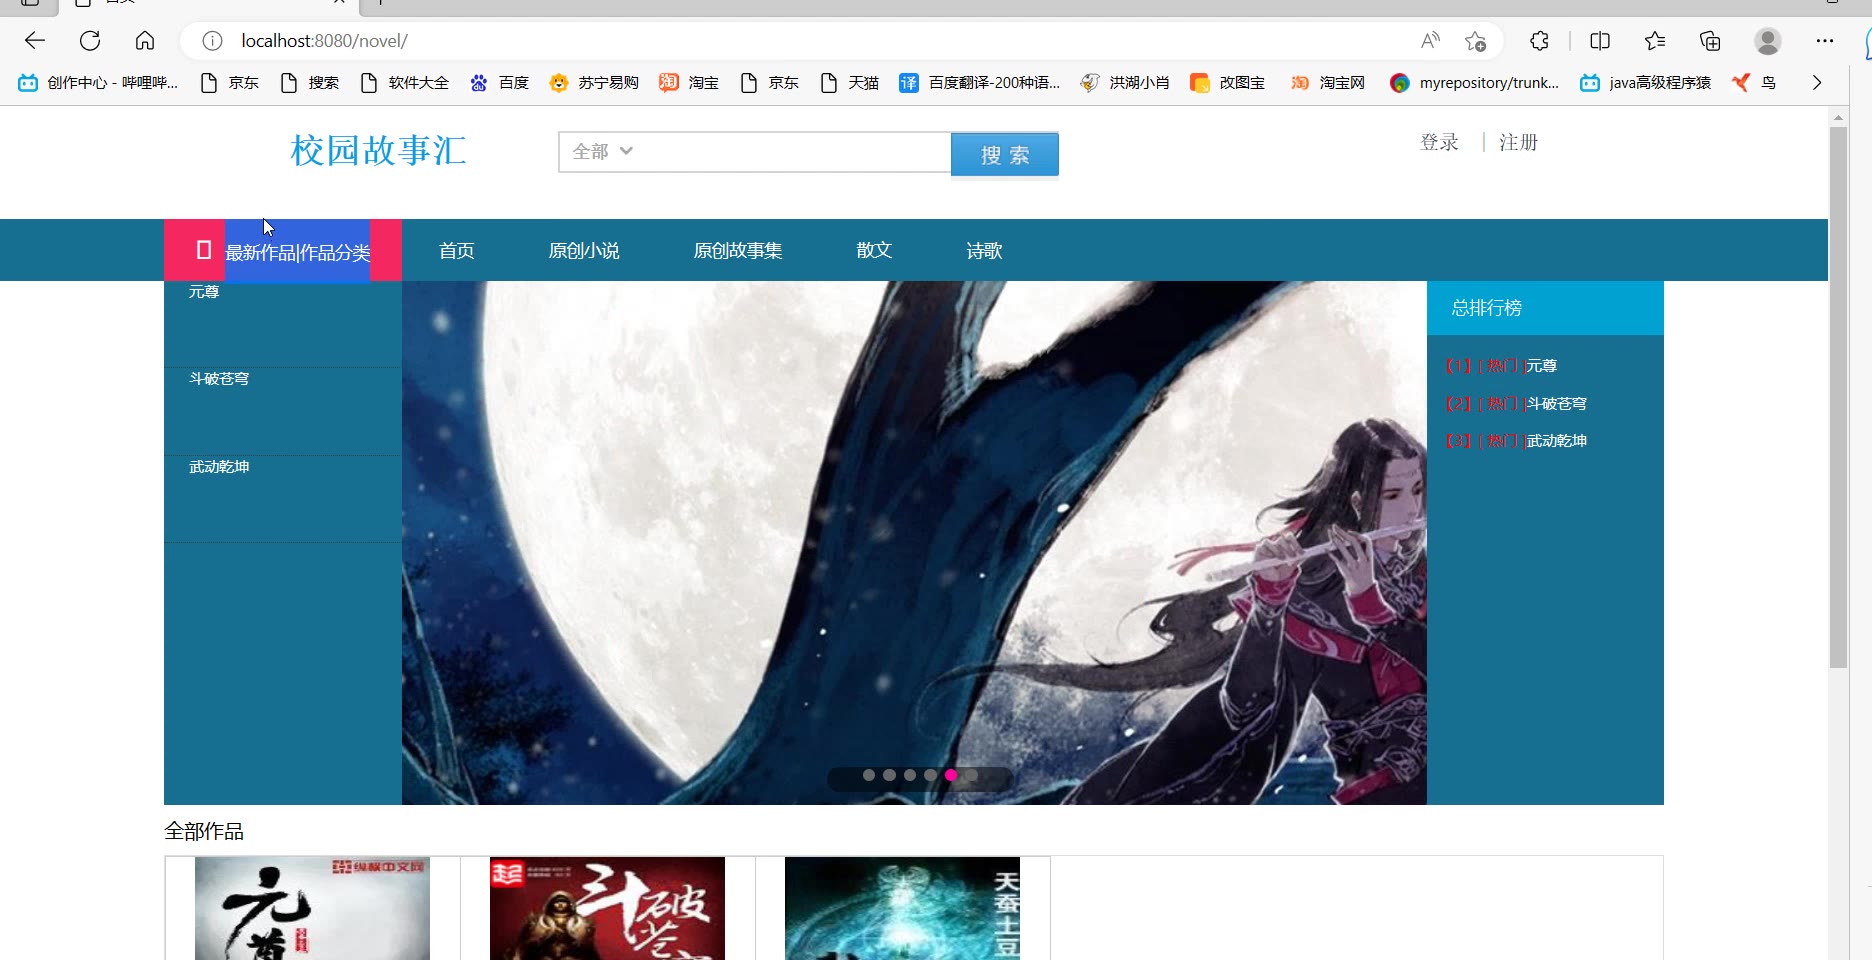Go back to the previous browser page
Image resolution: width=1872 pixels, height=960 pixels.
click(x=35, y=41)
